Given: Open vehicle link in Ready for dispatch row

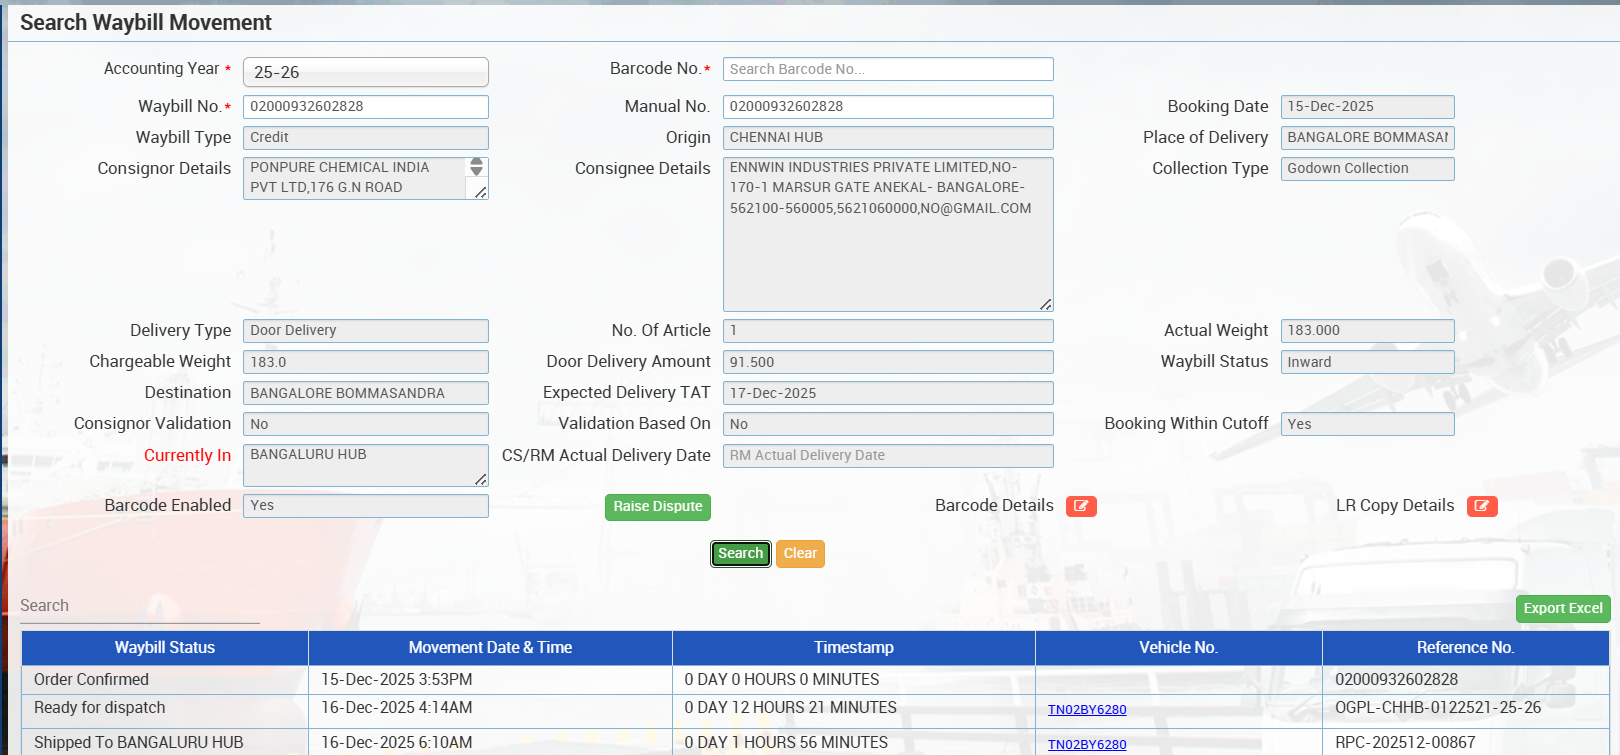Looking at the screenshot, I should pyautogui.click(x=1086, y=710).
